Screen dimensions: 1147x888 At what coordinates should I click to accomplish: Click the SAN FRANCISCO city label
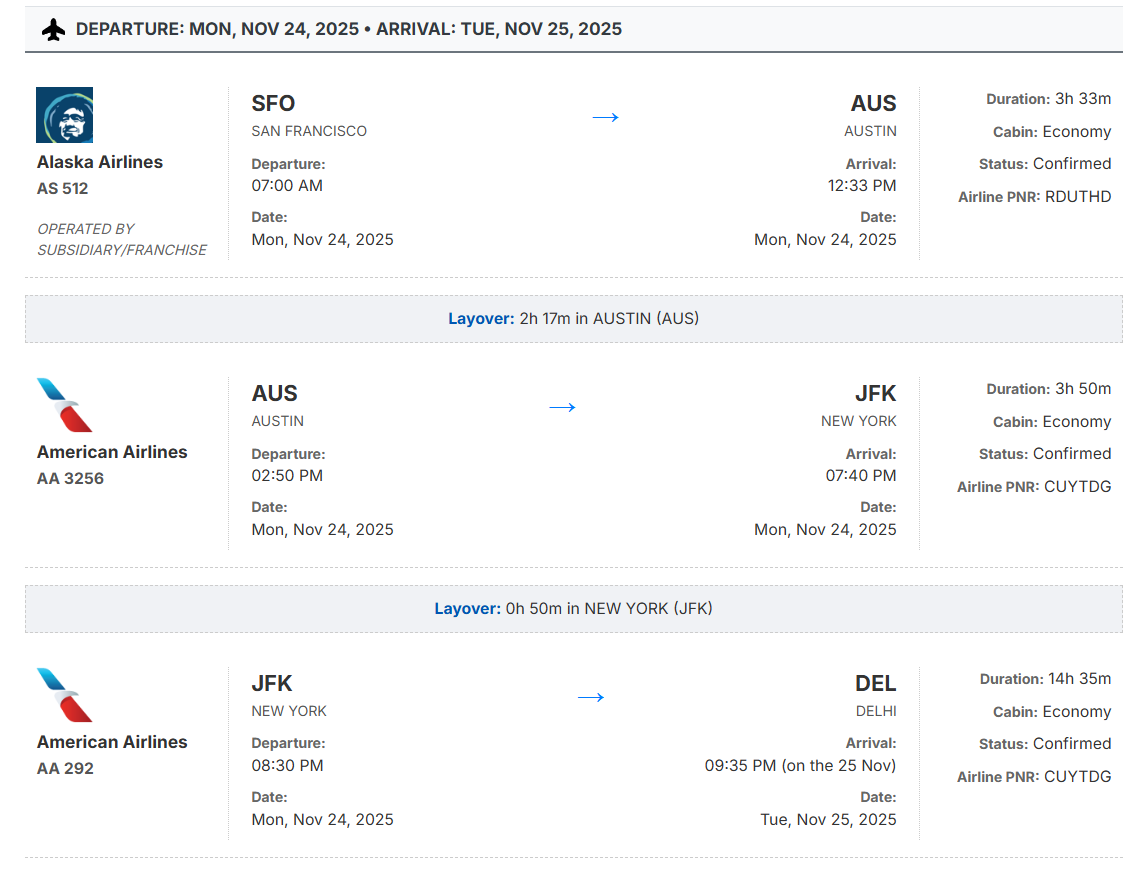(309, 131)
